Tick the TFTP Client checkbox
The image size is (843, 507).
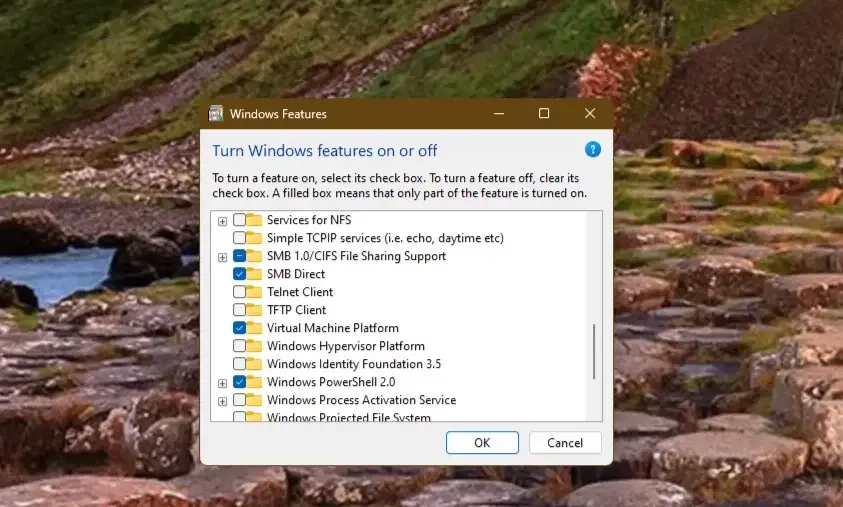pos(239,310)
